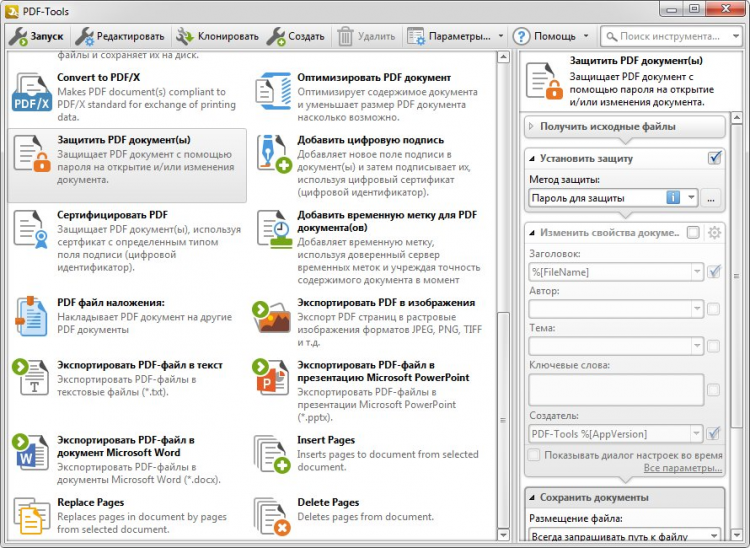Click the Запуск toolbar button

tap(36, 36)
